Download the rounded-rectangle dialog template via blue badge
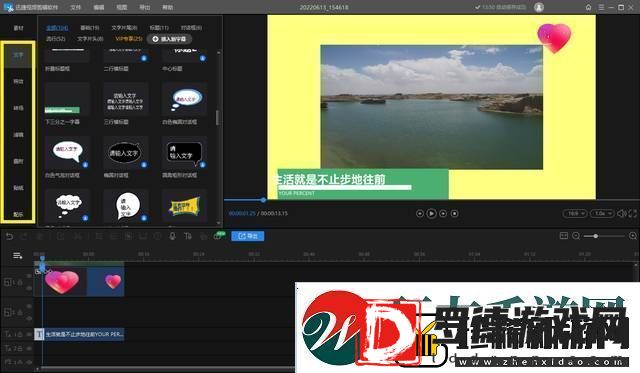This screenshot has width=640, height=373. 202,165
